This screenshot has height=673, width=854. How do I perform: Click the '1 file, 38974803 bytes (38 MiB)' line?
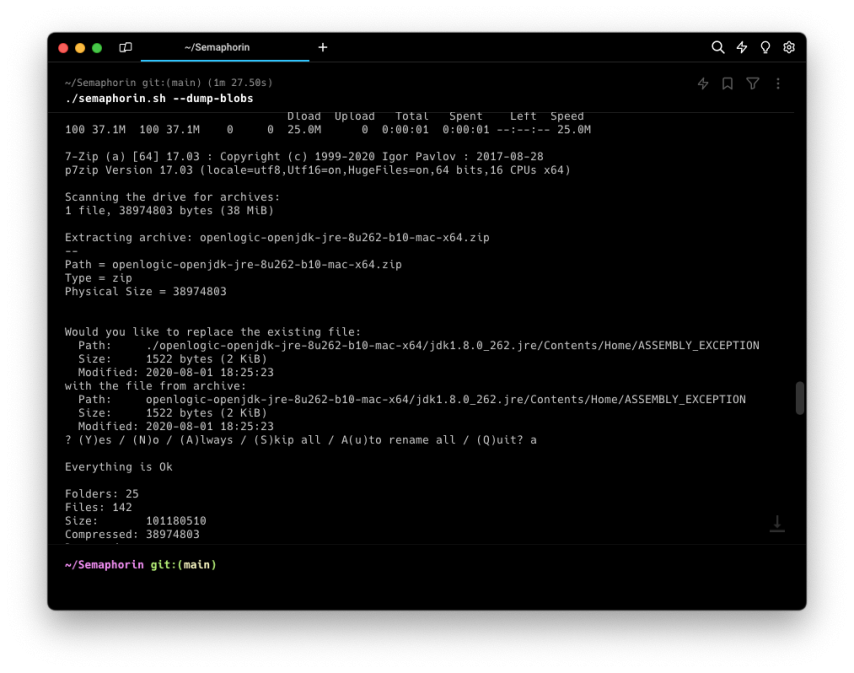[x=169, y=210]
